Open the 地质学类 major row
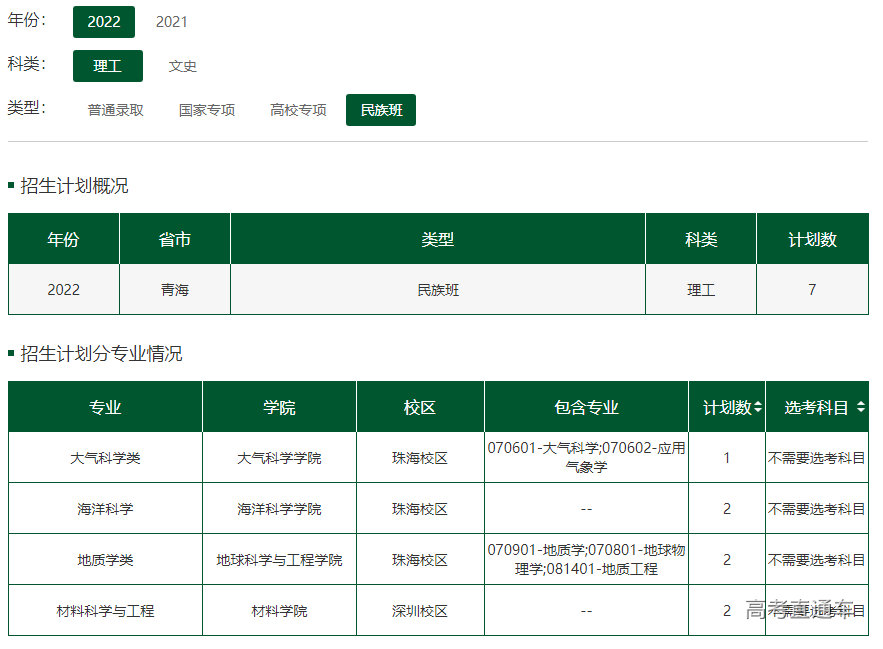 coord(105,560)
